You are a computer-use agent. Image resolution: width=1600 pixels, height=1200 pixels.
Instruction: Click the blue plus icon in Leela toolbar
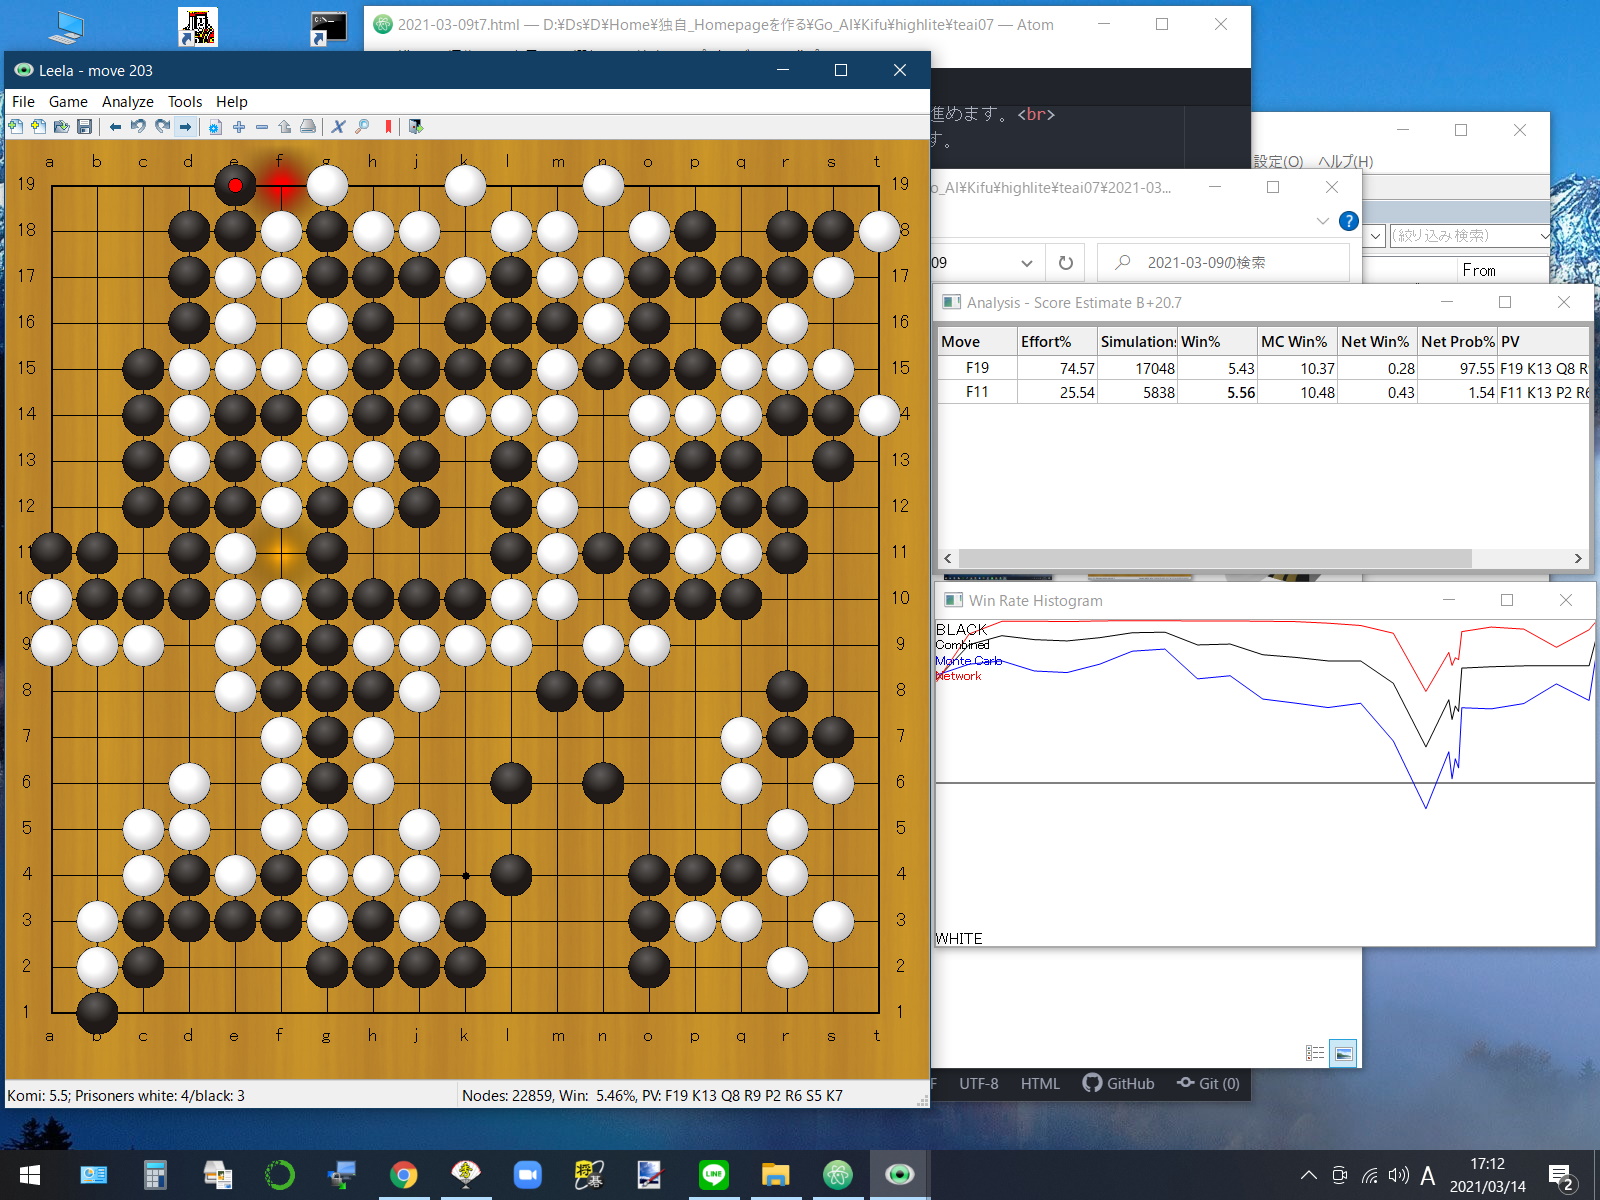[238, 127]
